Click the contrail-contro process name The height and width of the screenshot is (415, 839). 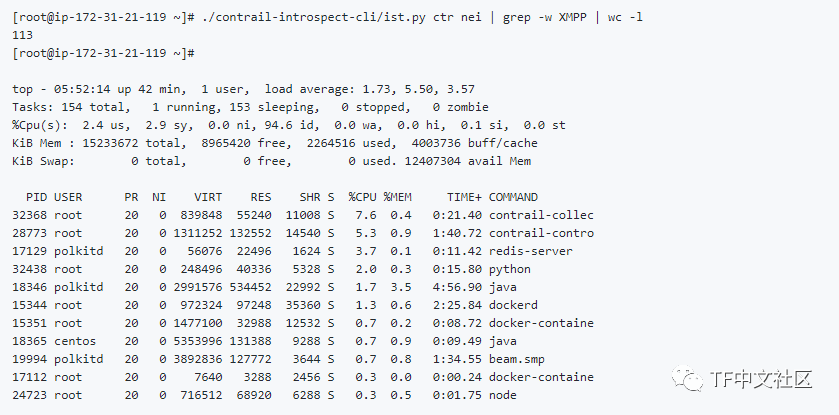(x=541, y=233)
